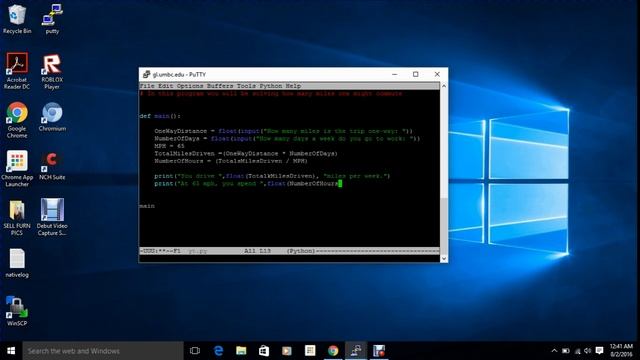Click the PuTTY taskbar button

point(356,351)
